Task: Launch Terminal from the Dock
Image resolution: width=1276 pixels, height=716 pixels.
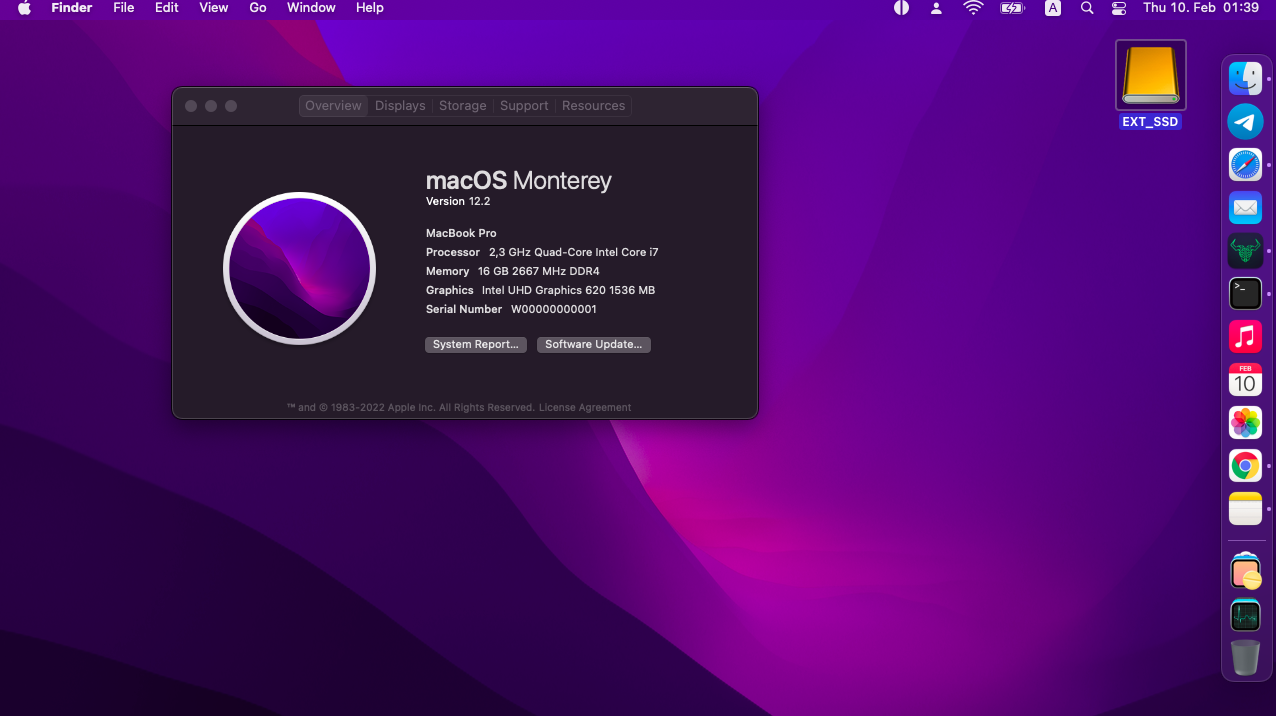Action: pos(1245,293)
